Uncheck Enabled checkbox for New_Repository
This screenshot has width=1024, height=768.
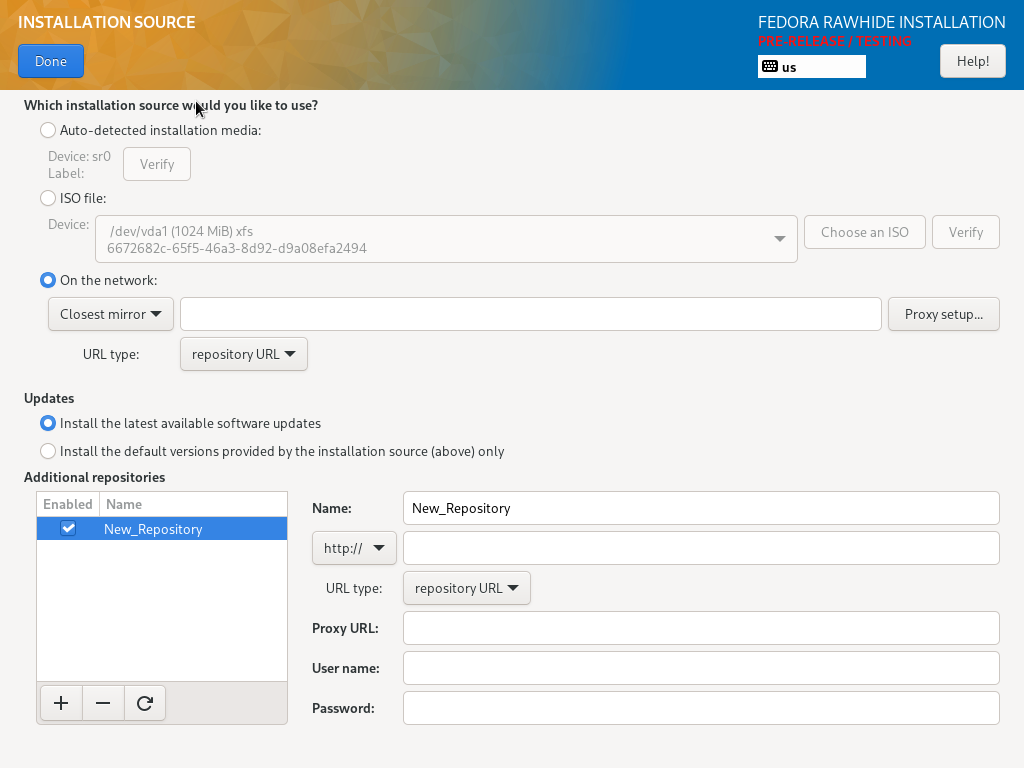[68, 528]
